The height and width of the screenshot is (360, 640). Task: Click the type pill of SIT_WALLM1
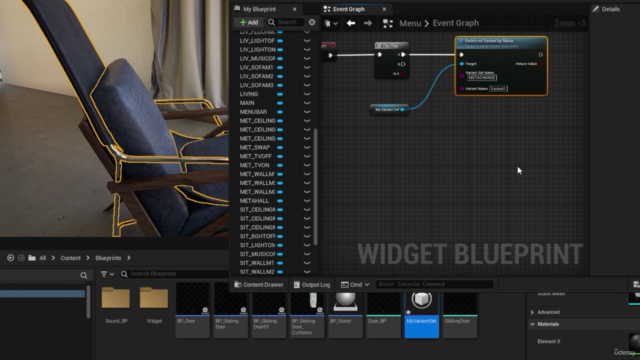(x=280, y=263)
